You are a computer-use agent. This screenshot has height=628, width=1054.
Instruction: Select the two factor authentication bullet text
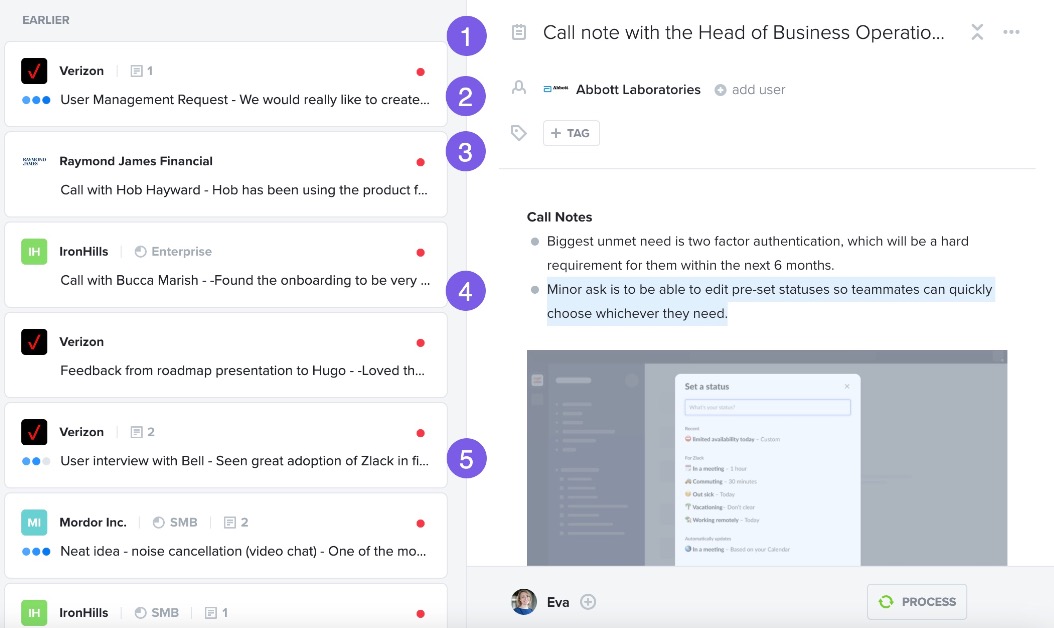coord(758,253)
